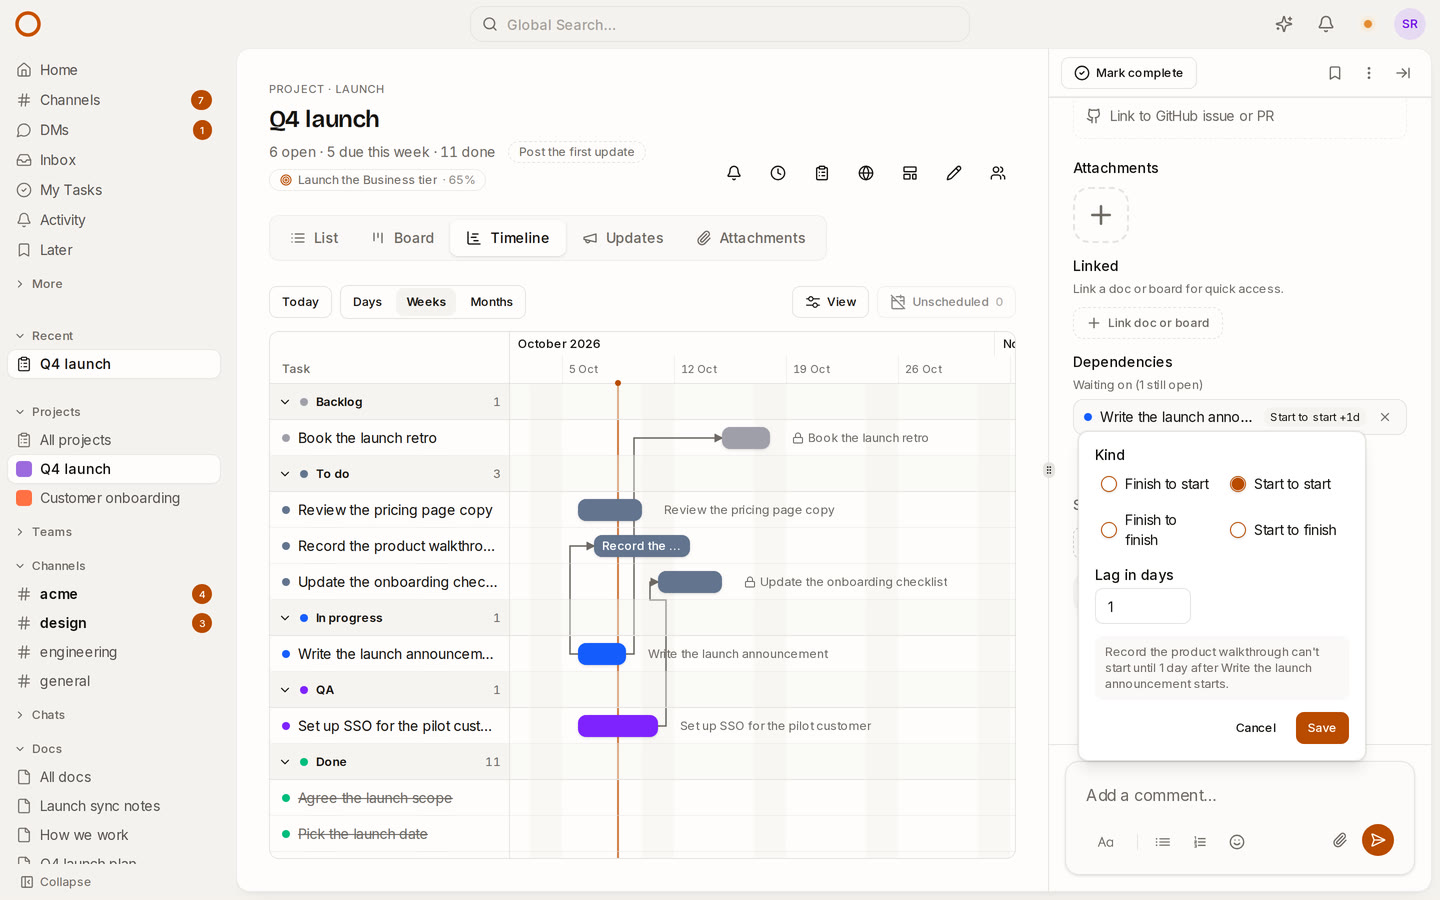Screen dimensions: 1440x900
Task: Jump to Today on the timeline
Action: (x=300, y=302)
